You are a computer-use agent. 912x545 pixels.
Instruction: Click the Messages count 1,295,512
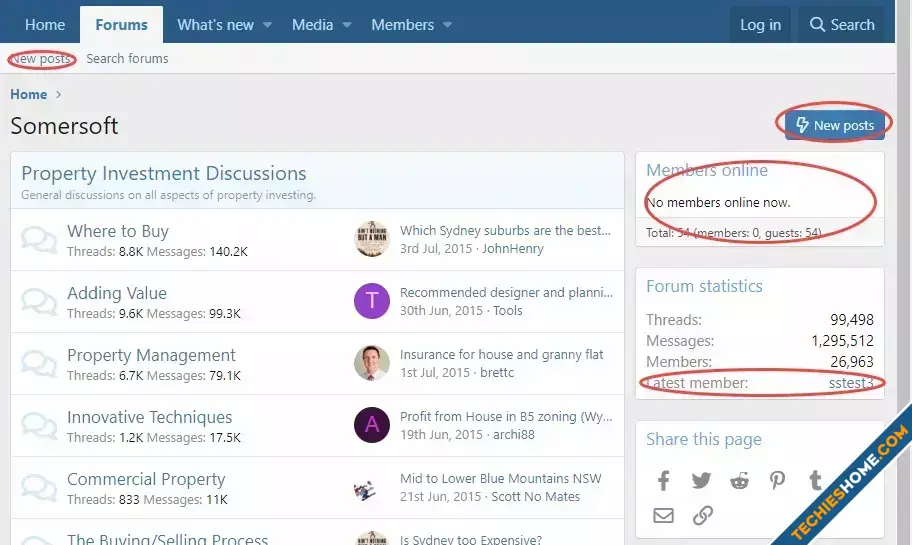(842, 341)
